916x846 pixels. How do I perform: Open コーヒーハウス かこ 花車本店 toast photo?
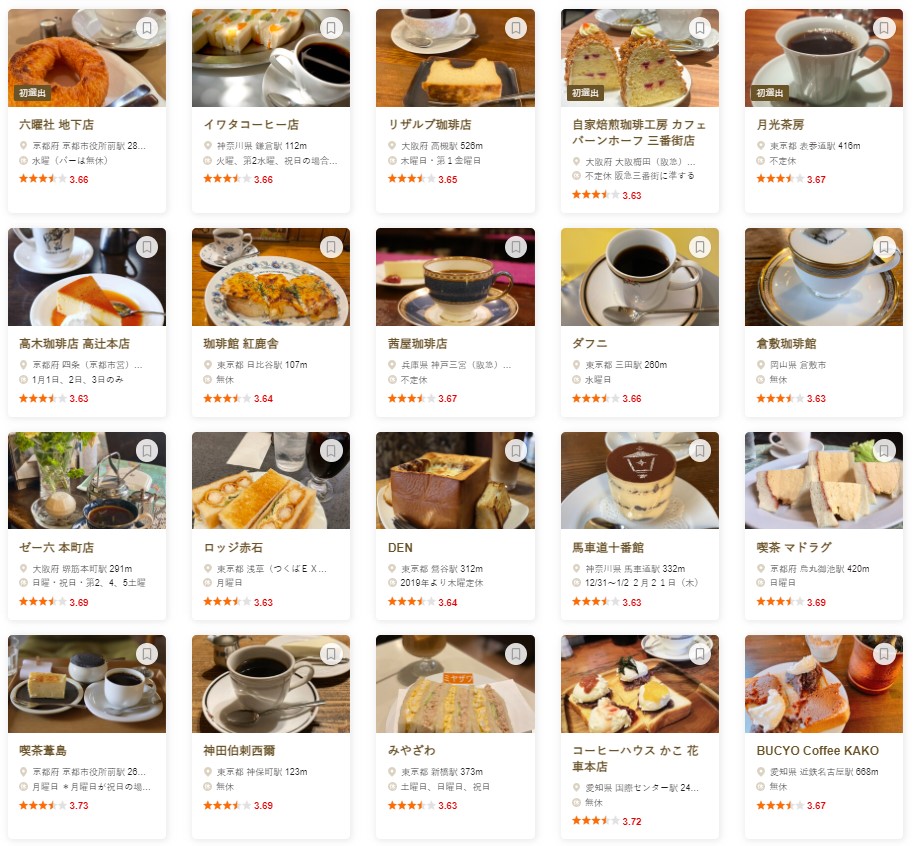pos(640,684)
